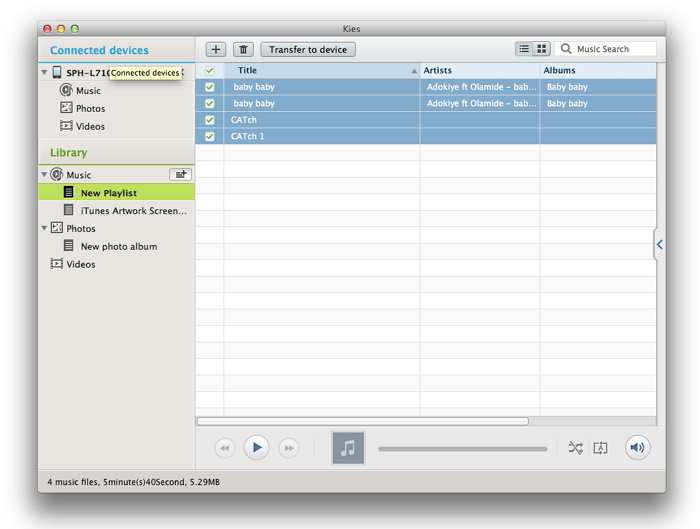This screenshot has width=700, height=529.
Task: Open Library Videos section
Action: pyautogui.click(x=81, y=264)
